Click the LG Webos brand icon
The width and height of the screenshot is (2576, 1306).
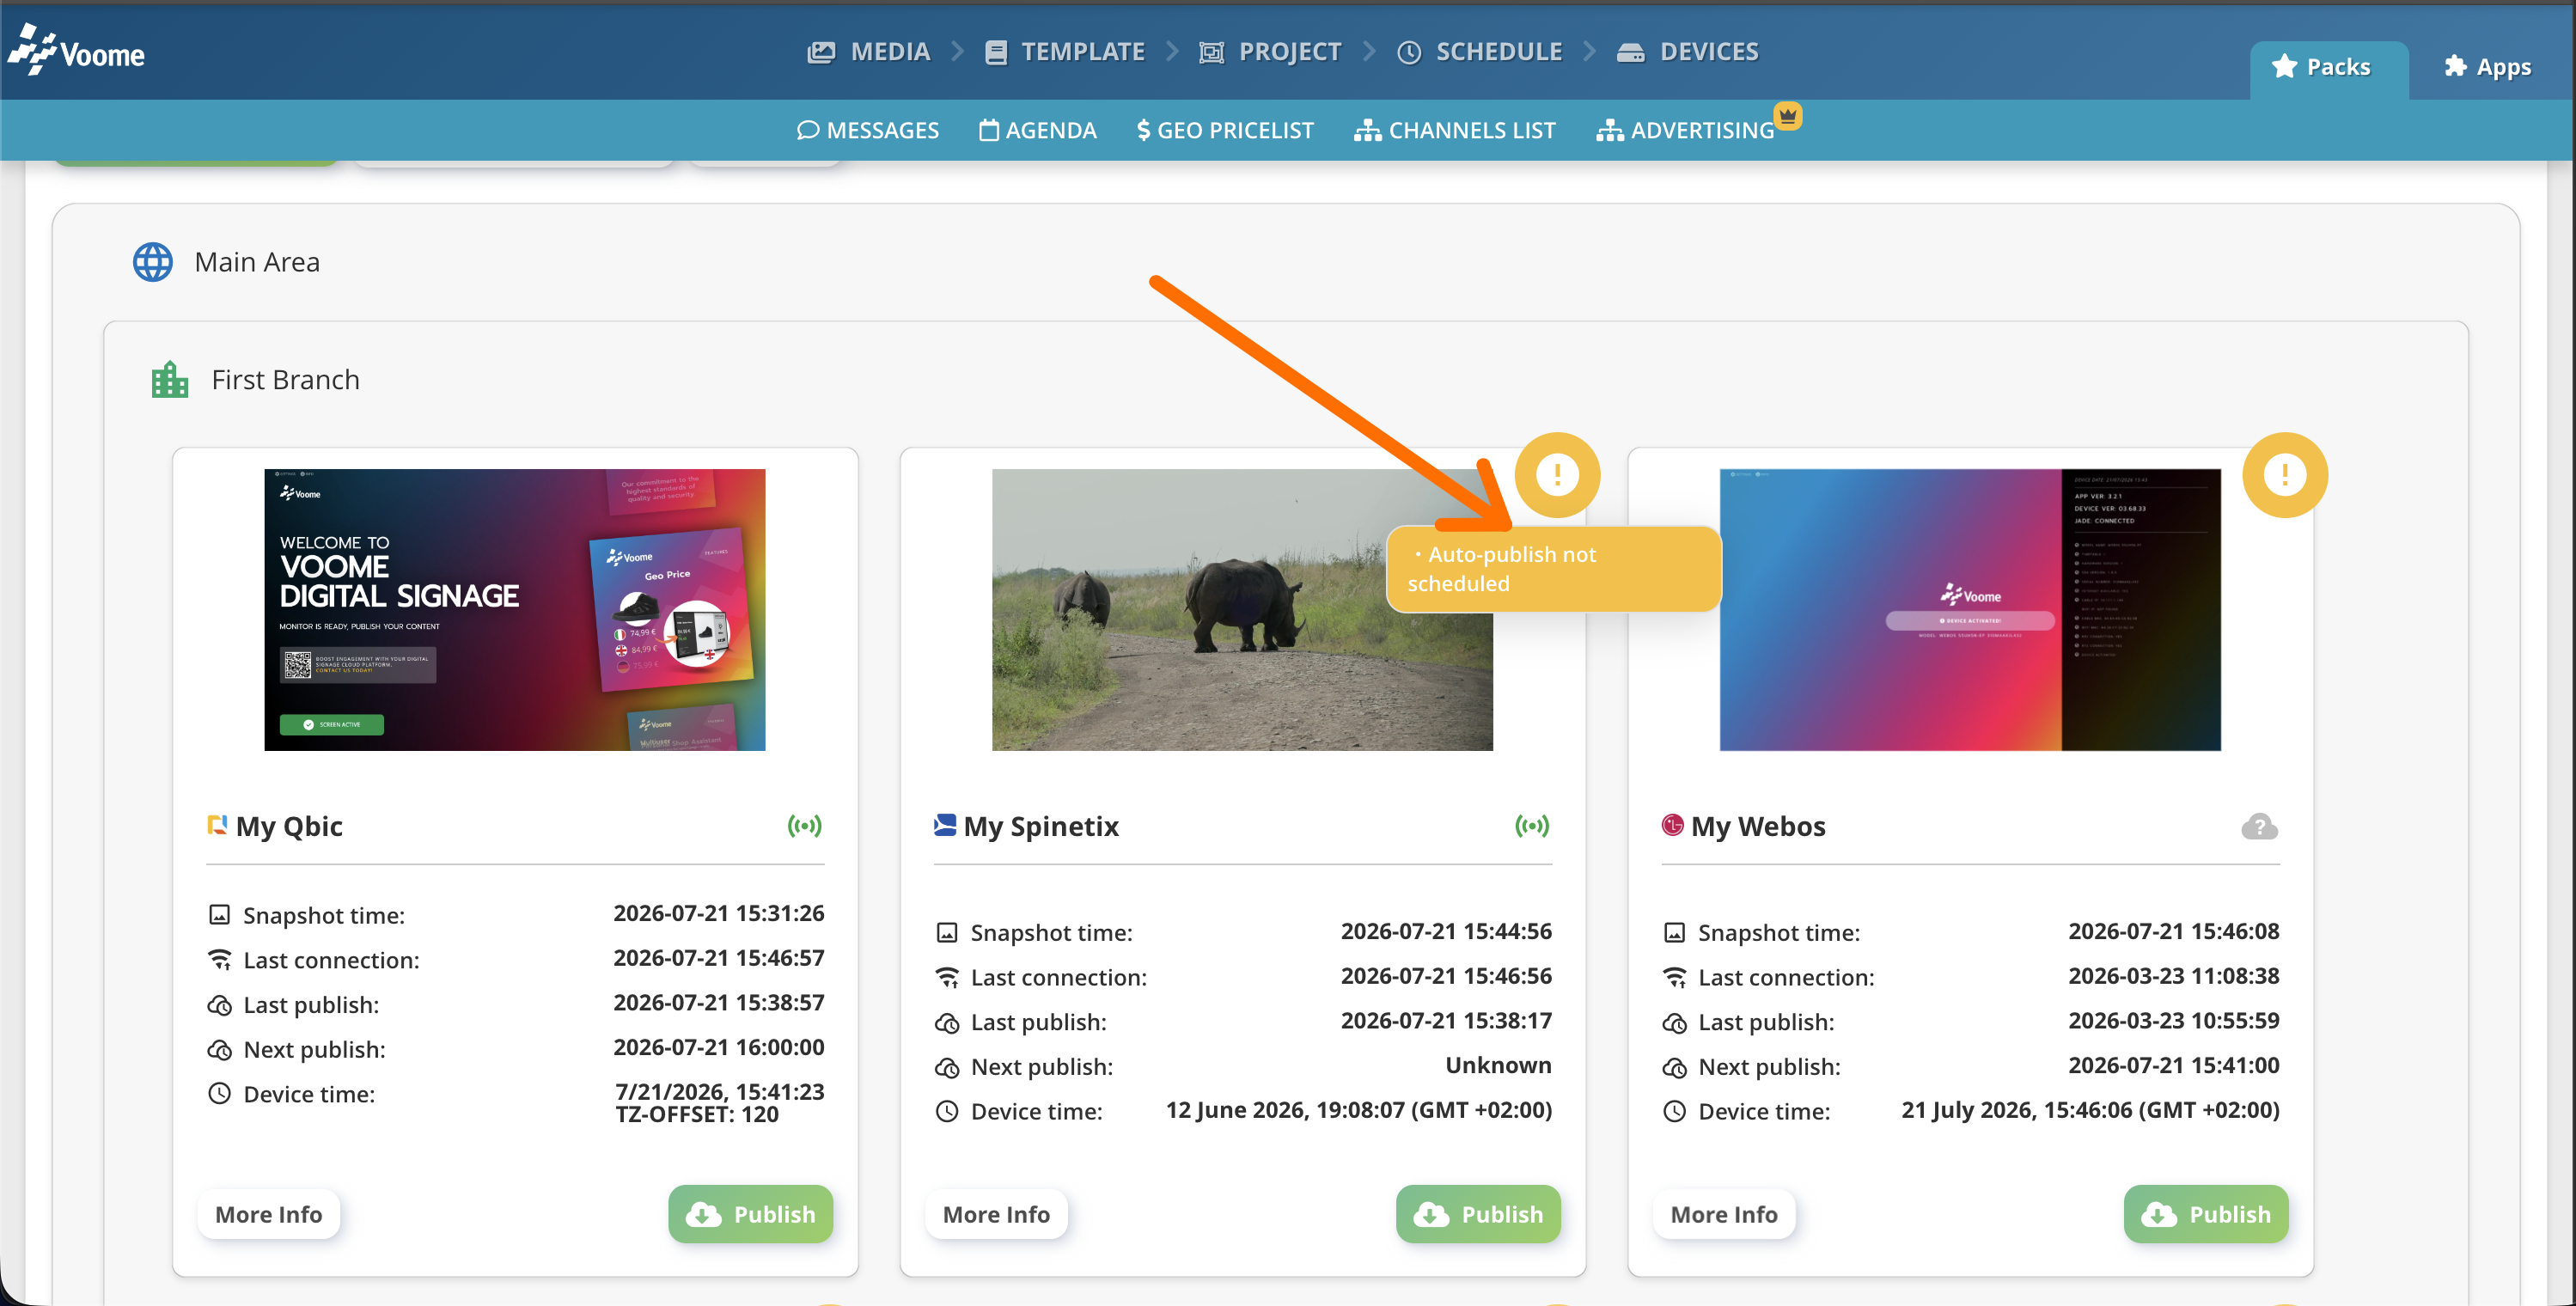point(1672,824)
